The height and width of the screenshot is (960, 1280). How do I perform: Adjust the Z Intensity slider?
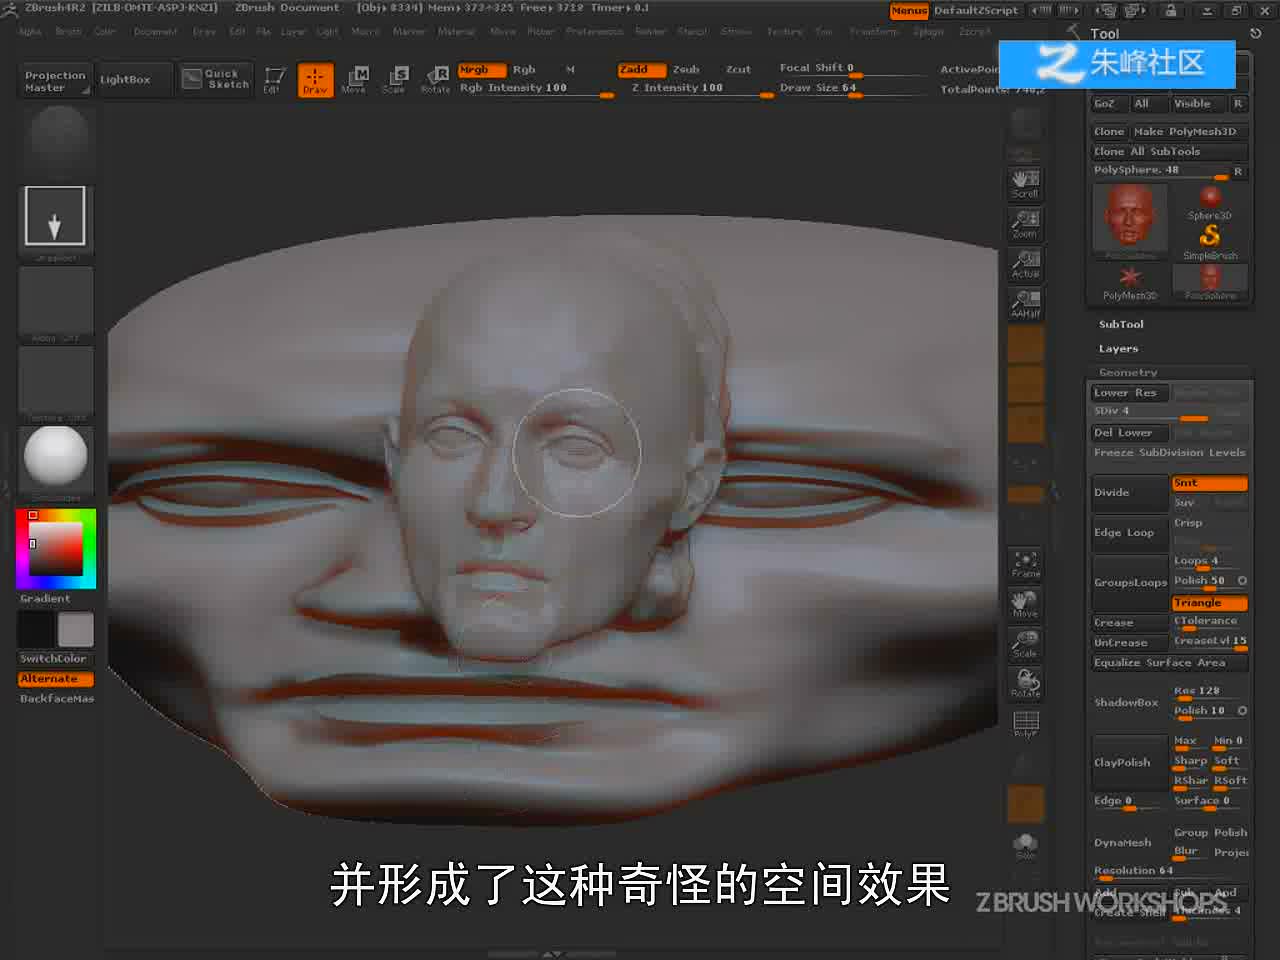700,88
